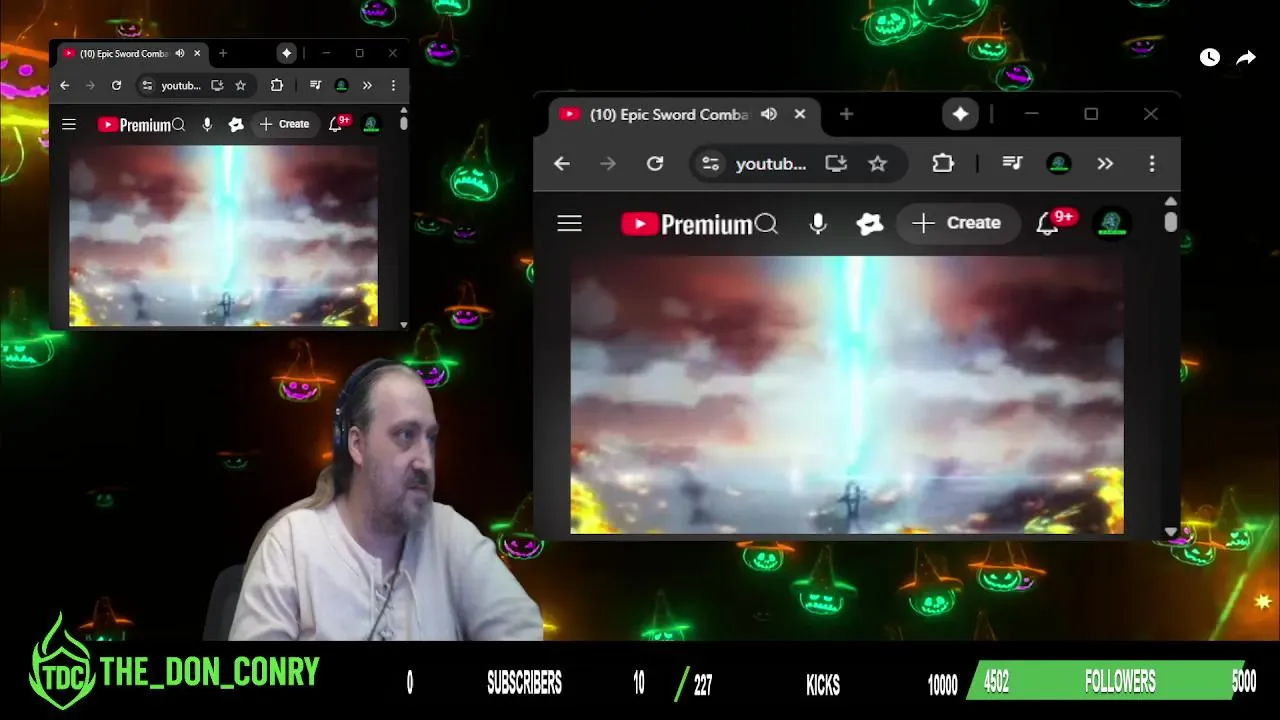Mute the Epic Sword Combat tab in large window
Image resolution: width=1280 pixels, height=720 pixels.
[x=769, y=114]
